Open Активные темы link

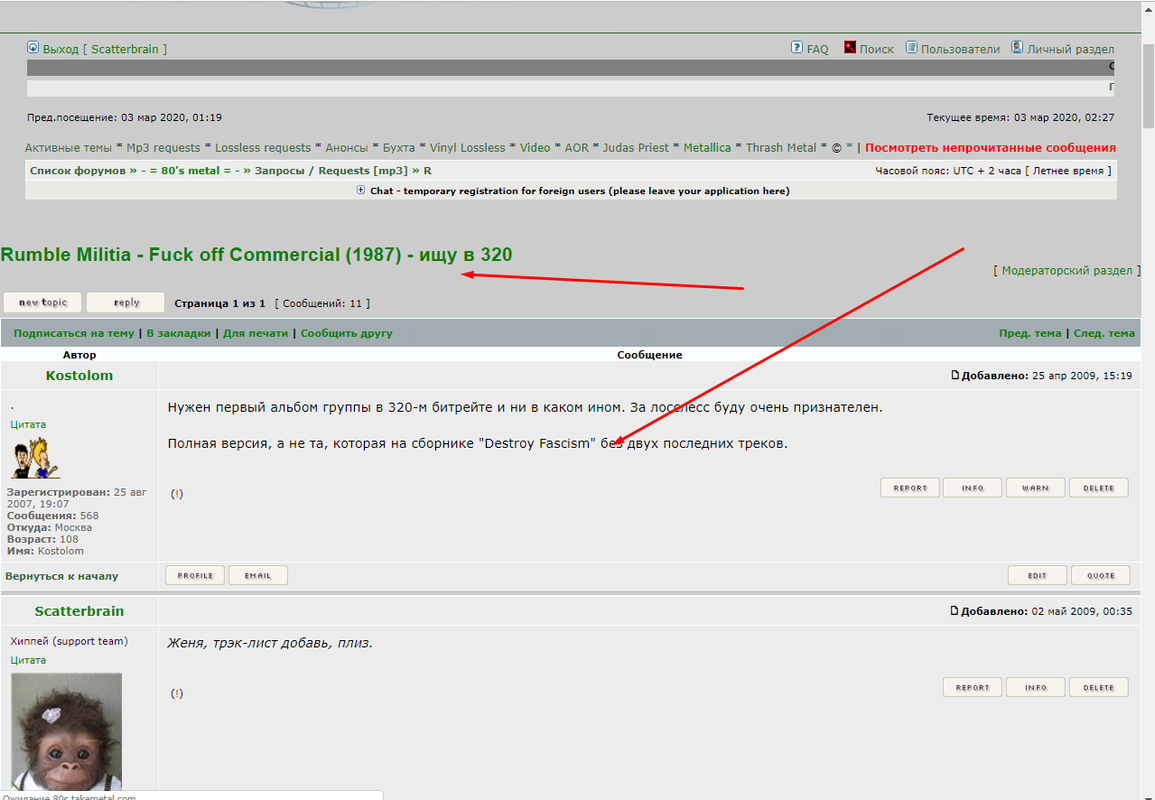click(x=69, y=148)
